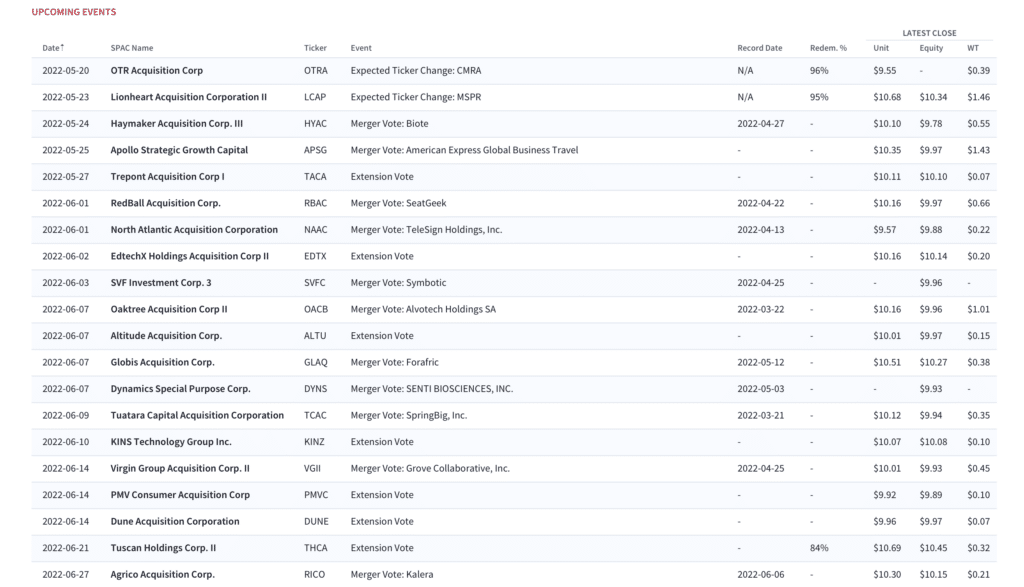
Task: Click the Redem. % column header
Action: [828, 48]
